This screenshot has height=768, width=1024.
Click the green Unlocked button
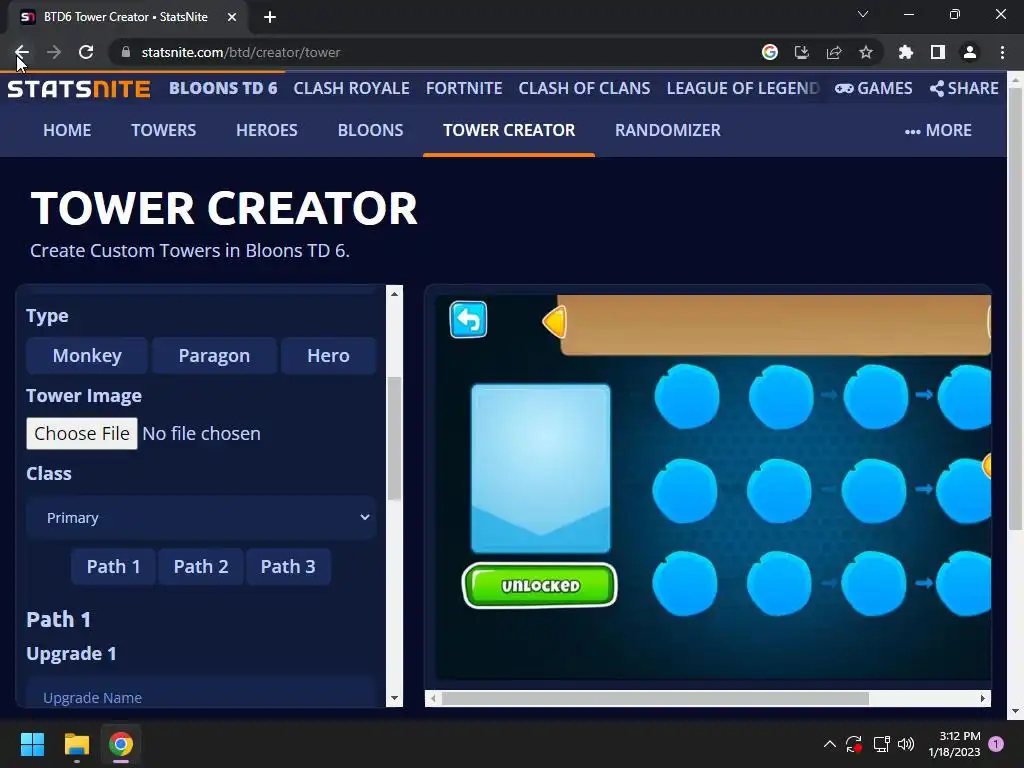coord(539,585)
